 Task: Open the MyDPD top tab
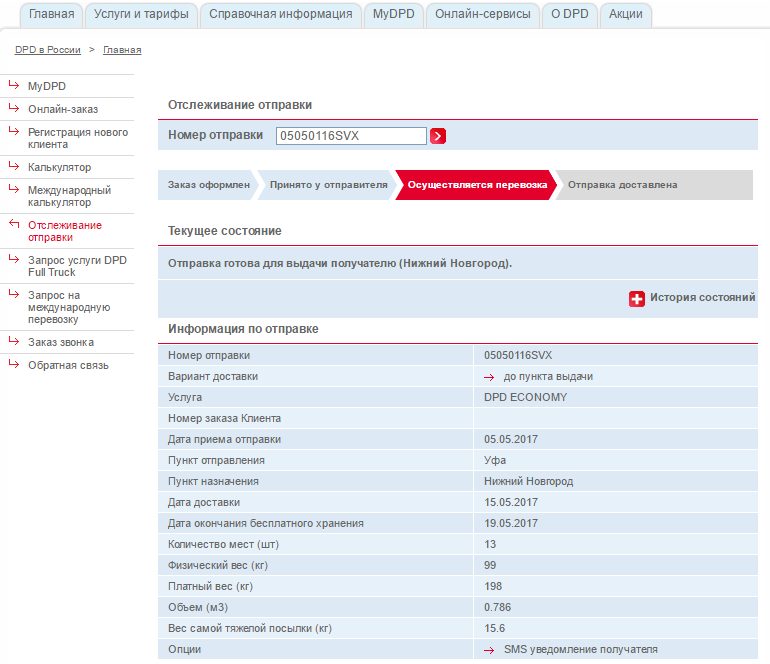pyautogui.click(x=394, y=14)
